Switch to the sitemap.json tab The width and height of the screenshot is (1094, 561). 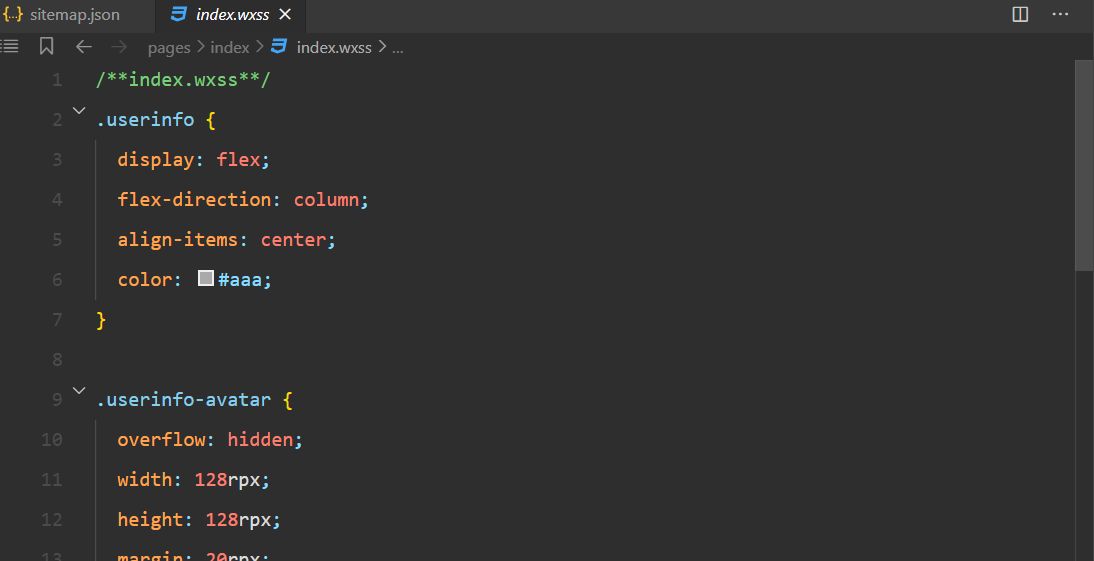[74, 15]
